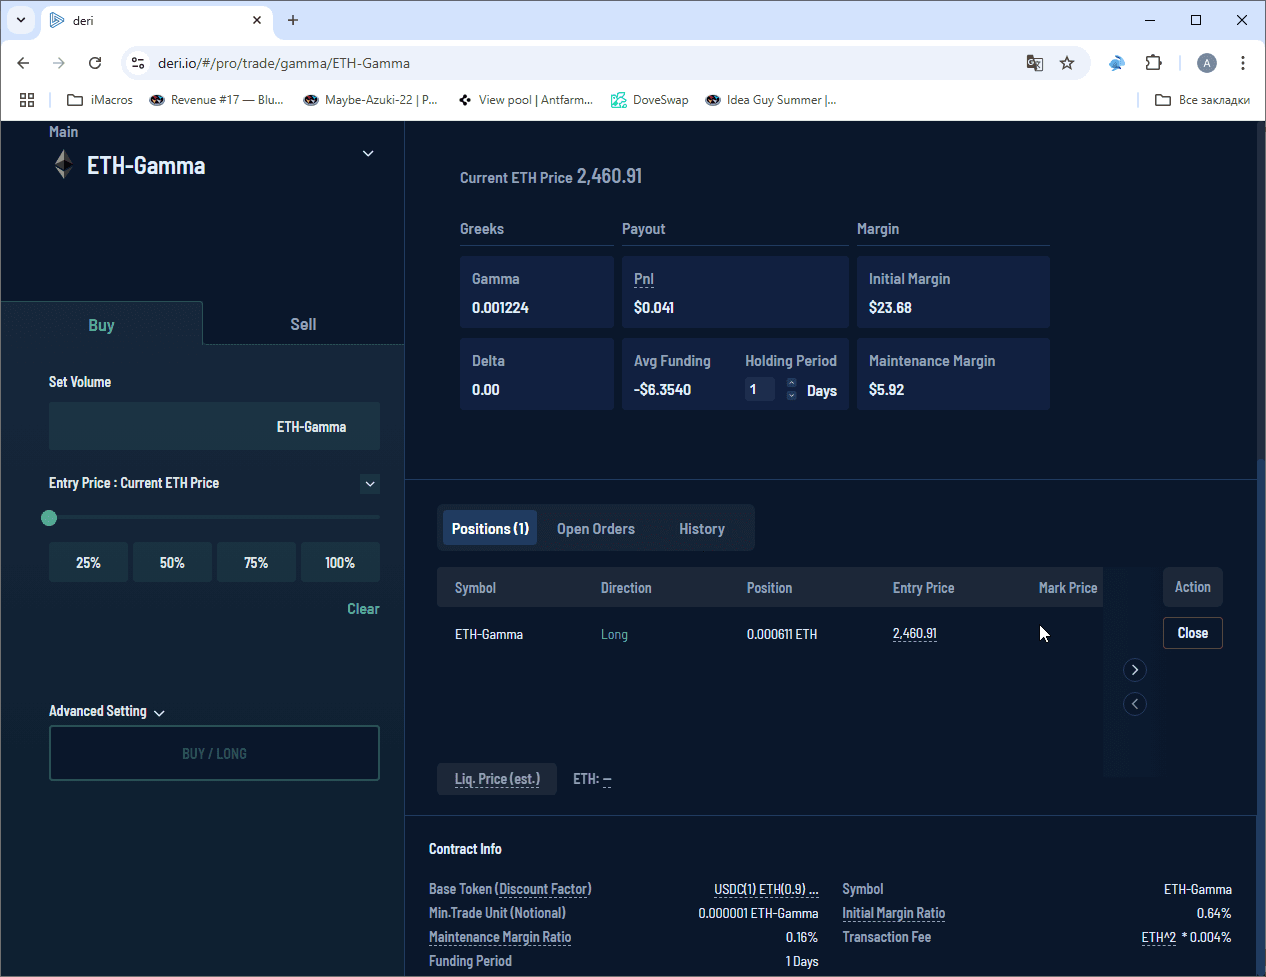Set volume to 100%
The height and width of the screenshot is (977, 1266).
click(340, 562)
